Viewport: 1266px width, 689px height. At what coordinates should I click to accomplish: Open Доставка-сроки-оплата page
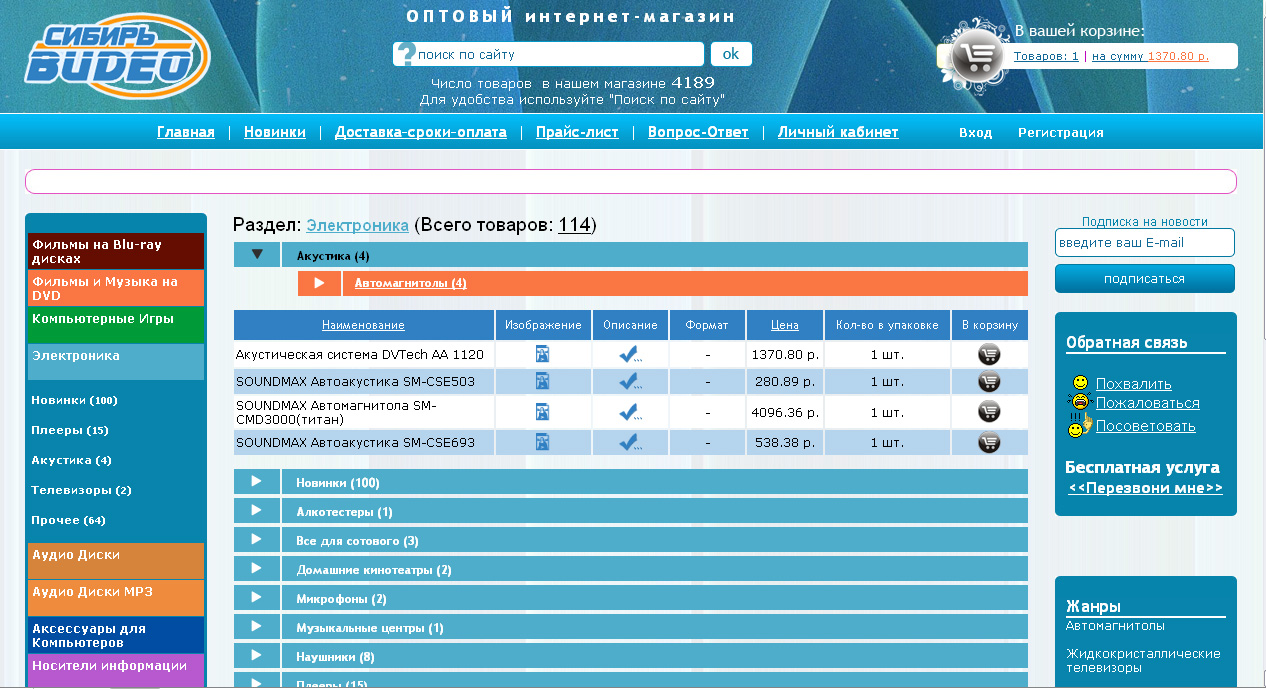421,132
